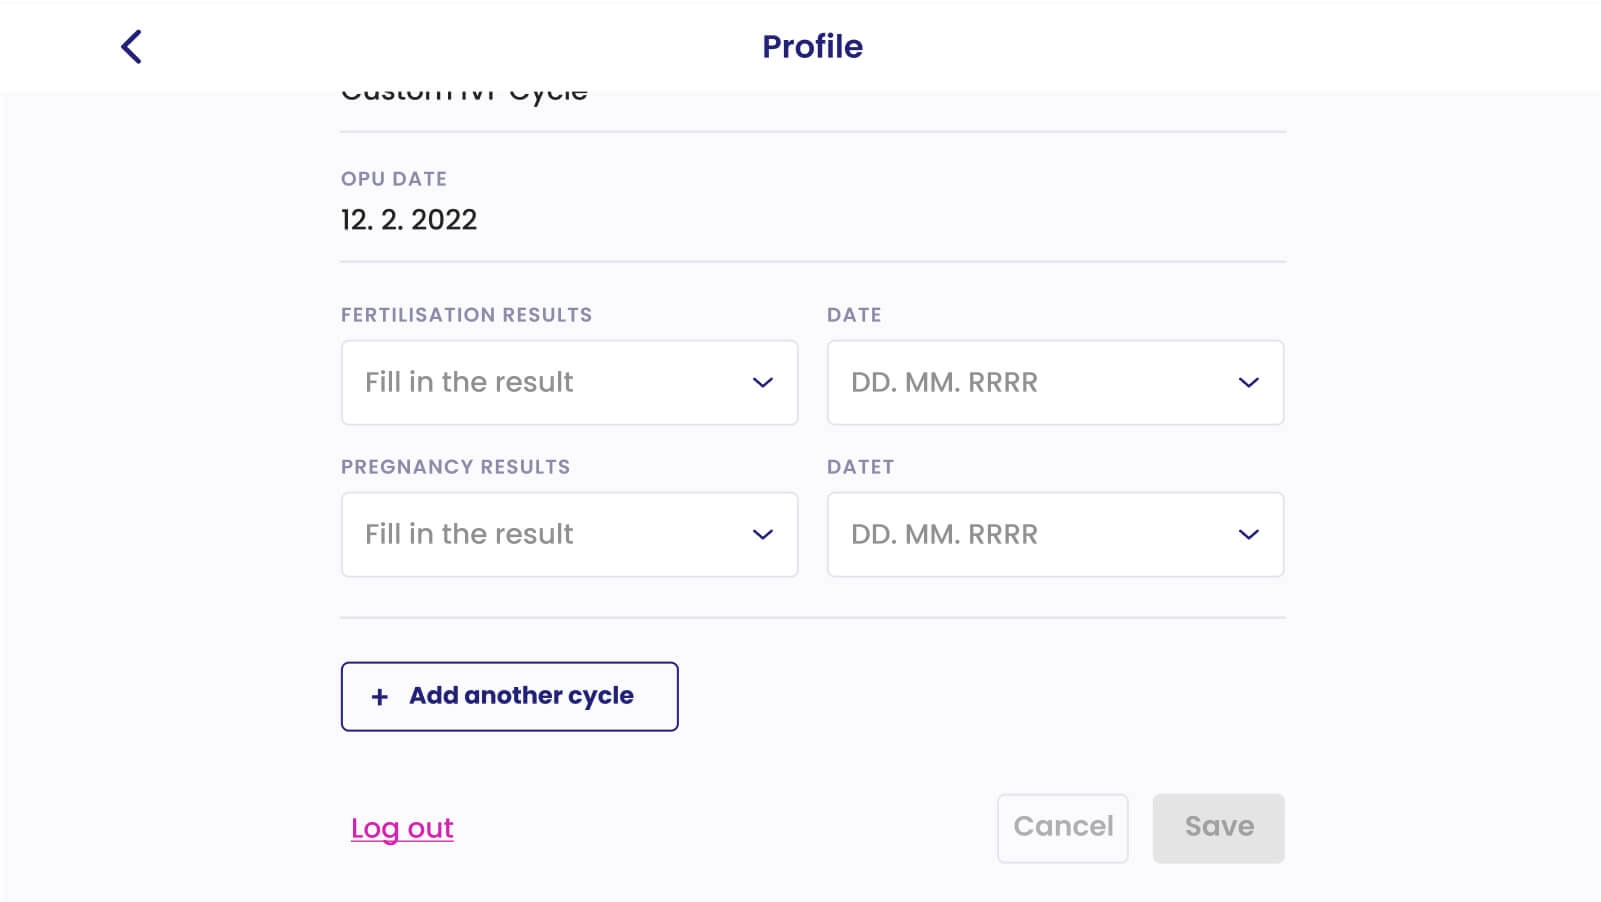Open the fertilisation DATE picker field
Screen dimensions: 1601x902
pyautogui.click(x=1055, y=383)
